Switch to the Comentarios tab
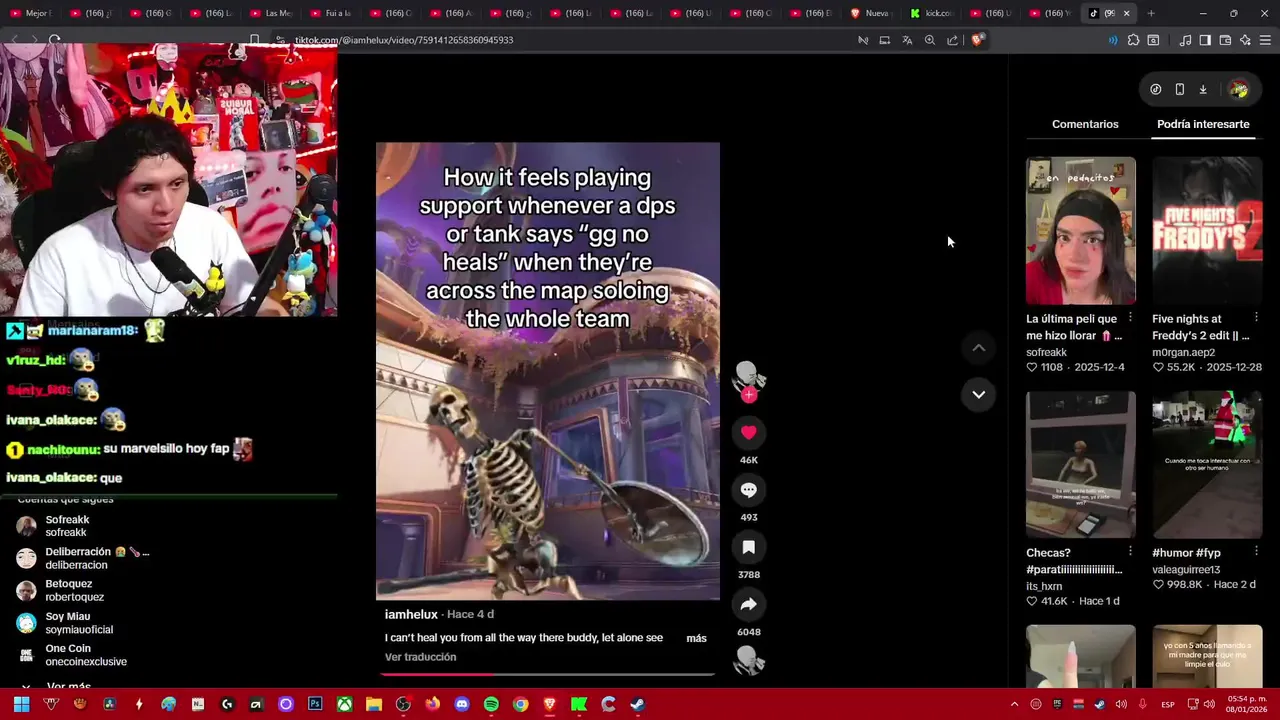Image resolution: width=1280 pixels, height=720 pixels. point(1085,124)
